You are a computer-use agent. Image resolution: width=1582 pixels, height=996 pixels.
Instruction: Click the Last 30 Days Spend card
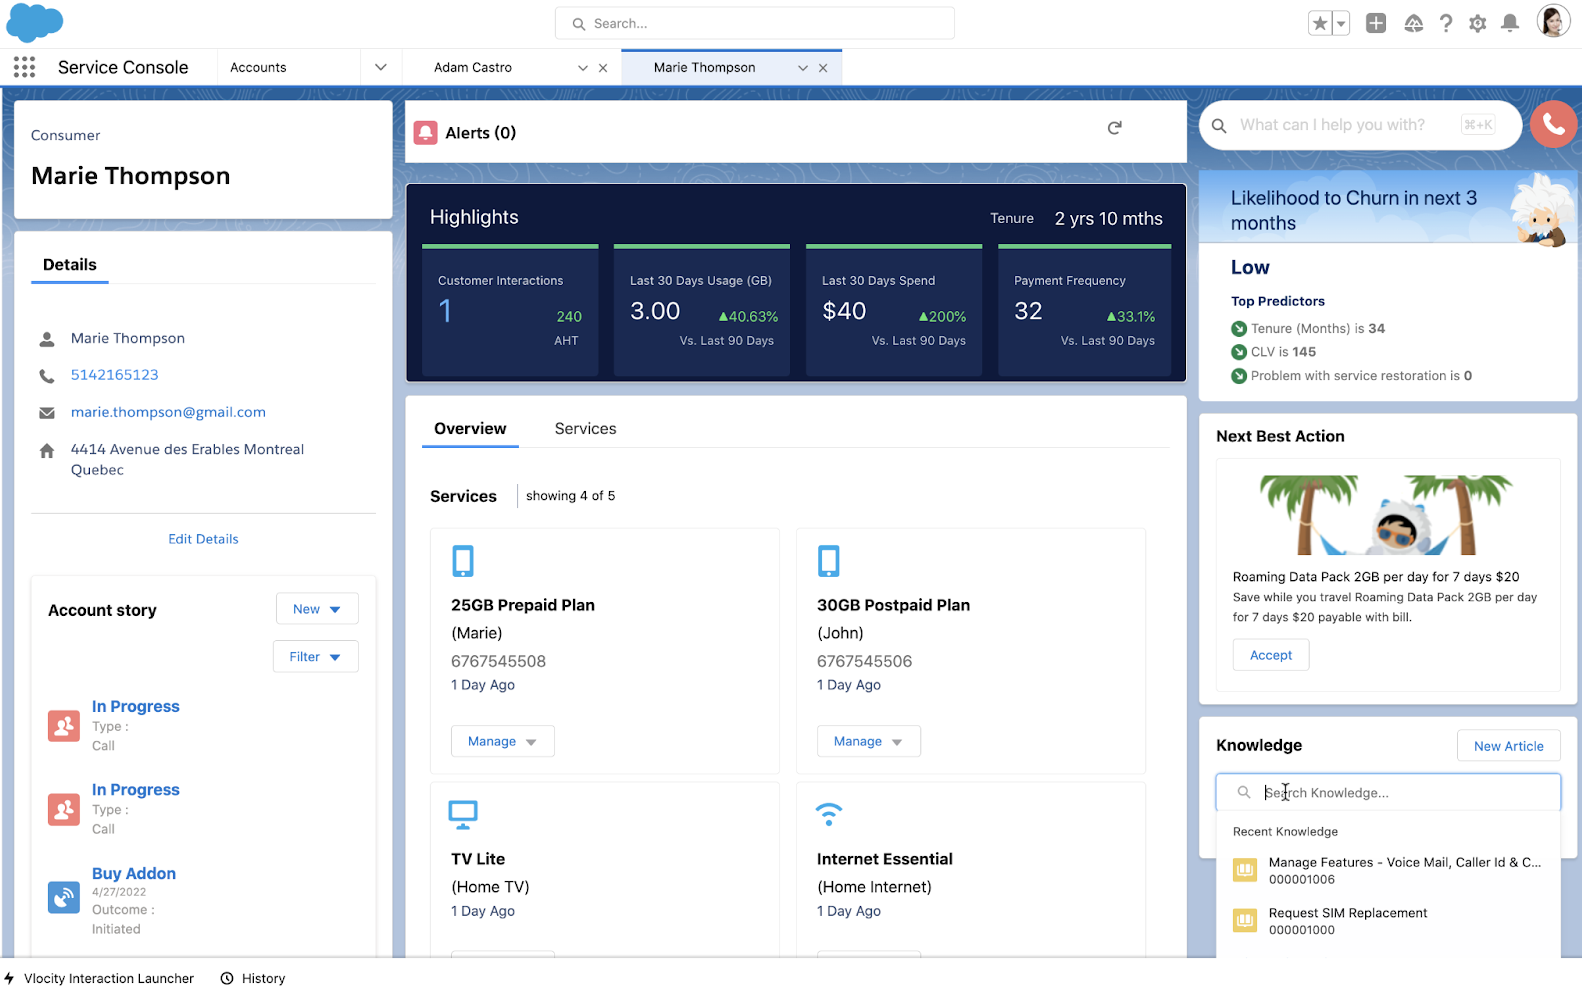pyautogui.click(x=894, y=311)
